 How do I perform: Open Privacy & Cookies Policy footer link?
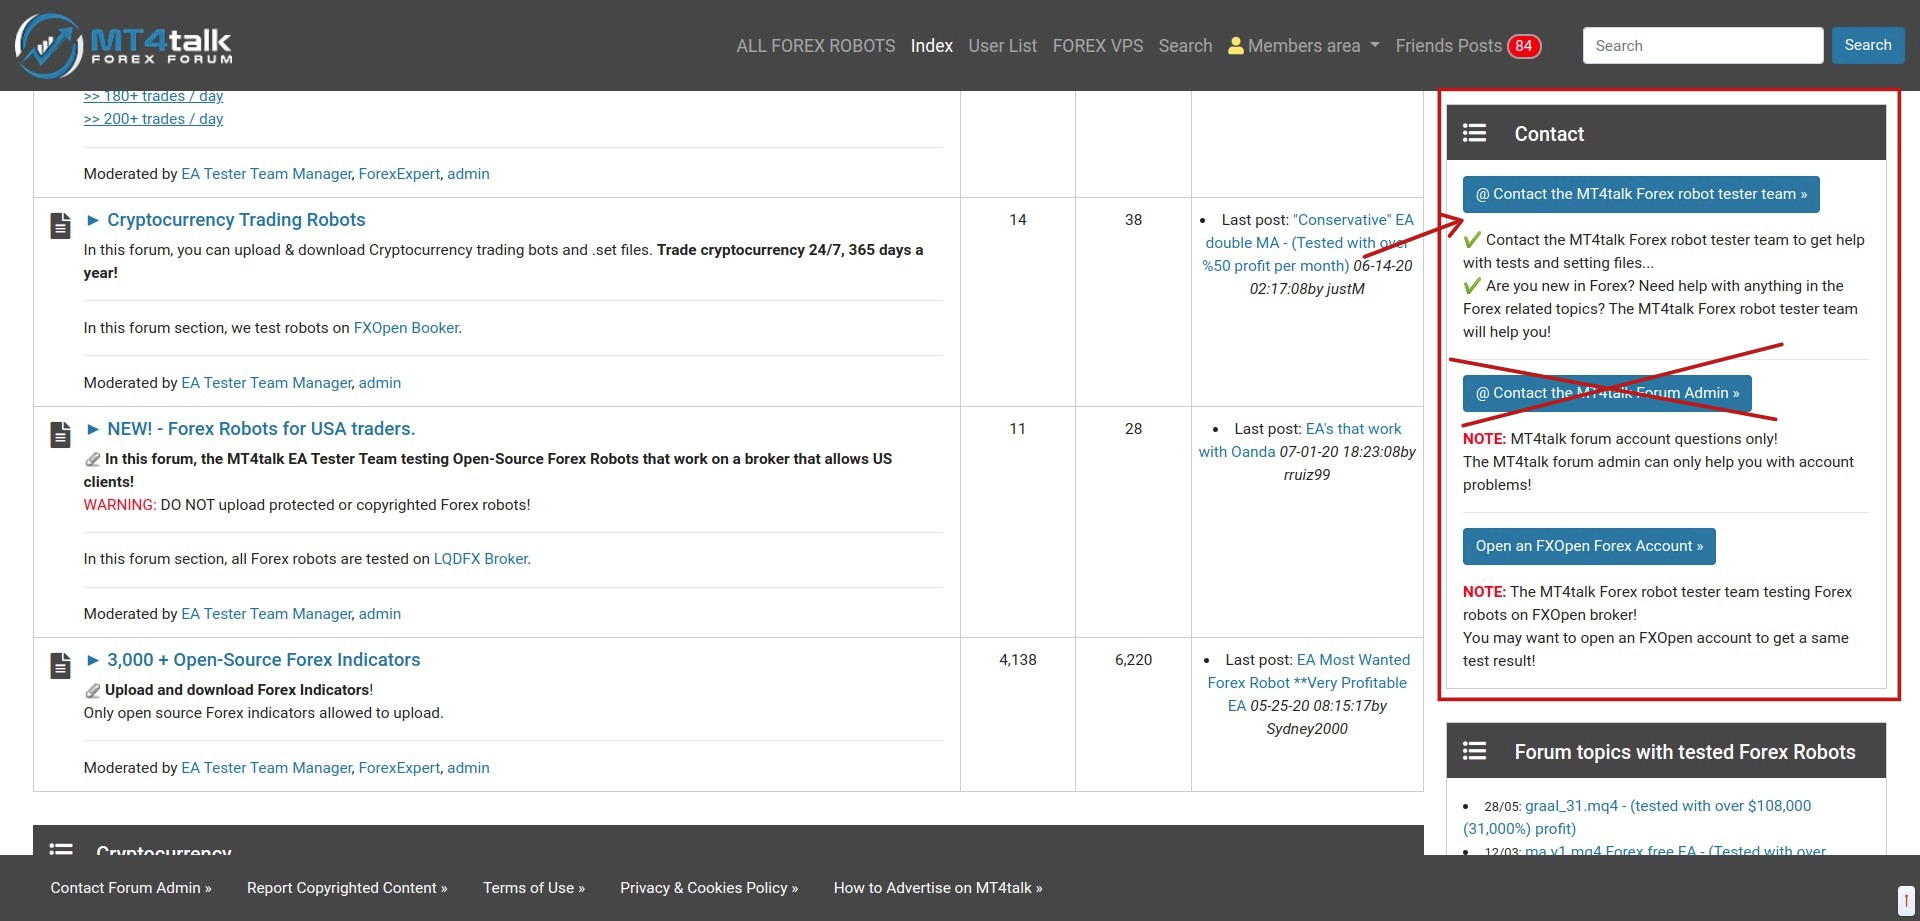coord(709,888)
